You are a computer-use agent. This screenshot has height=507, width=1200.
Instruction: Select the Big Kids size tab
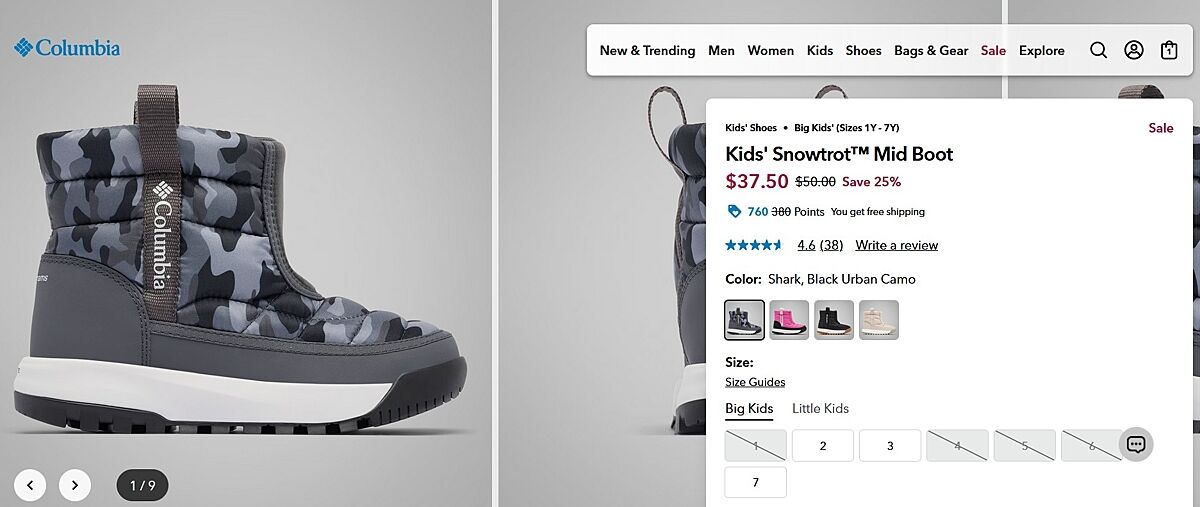point(749,408)
